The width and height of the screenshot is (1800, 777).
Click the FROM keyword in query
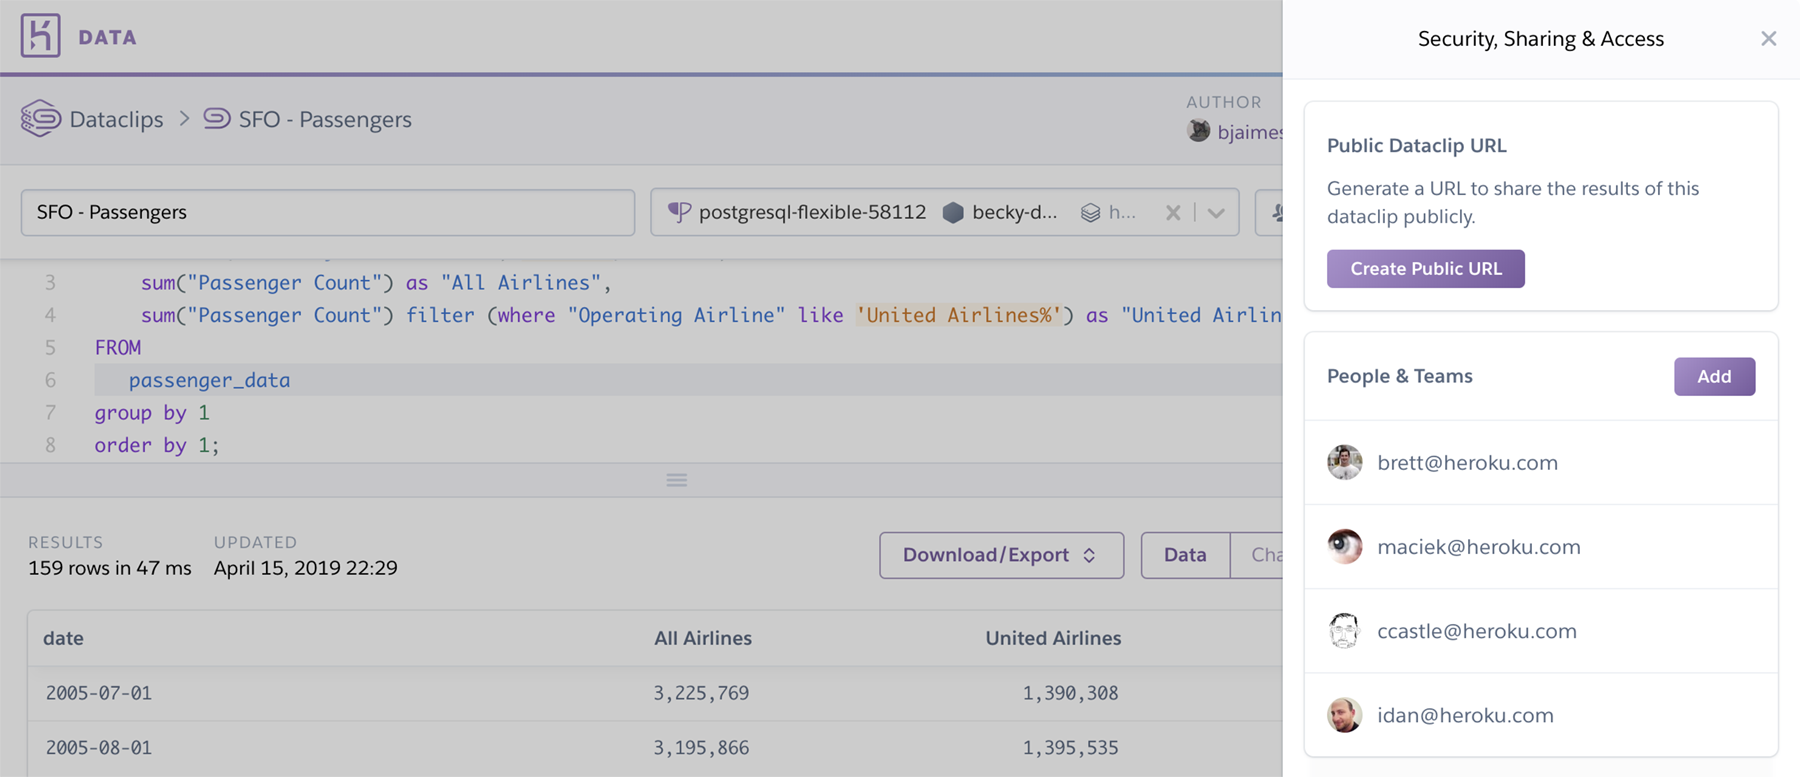pyautogui.click(x=118, y=348)
